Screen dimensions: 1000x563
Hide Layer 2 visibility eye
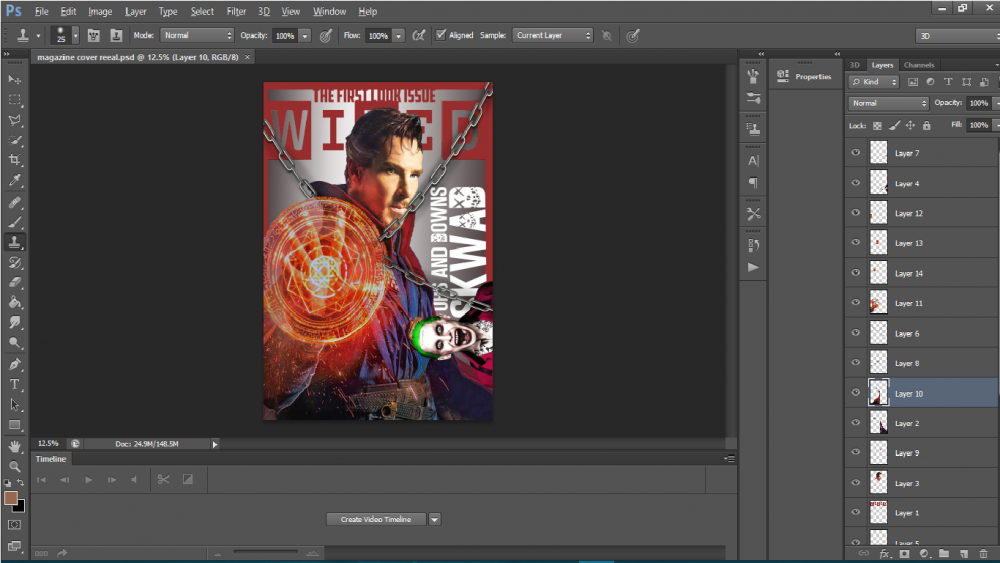[856, 423]
